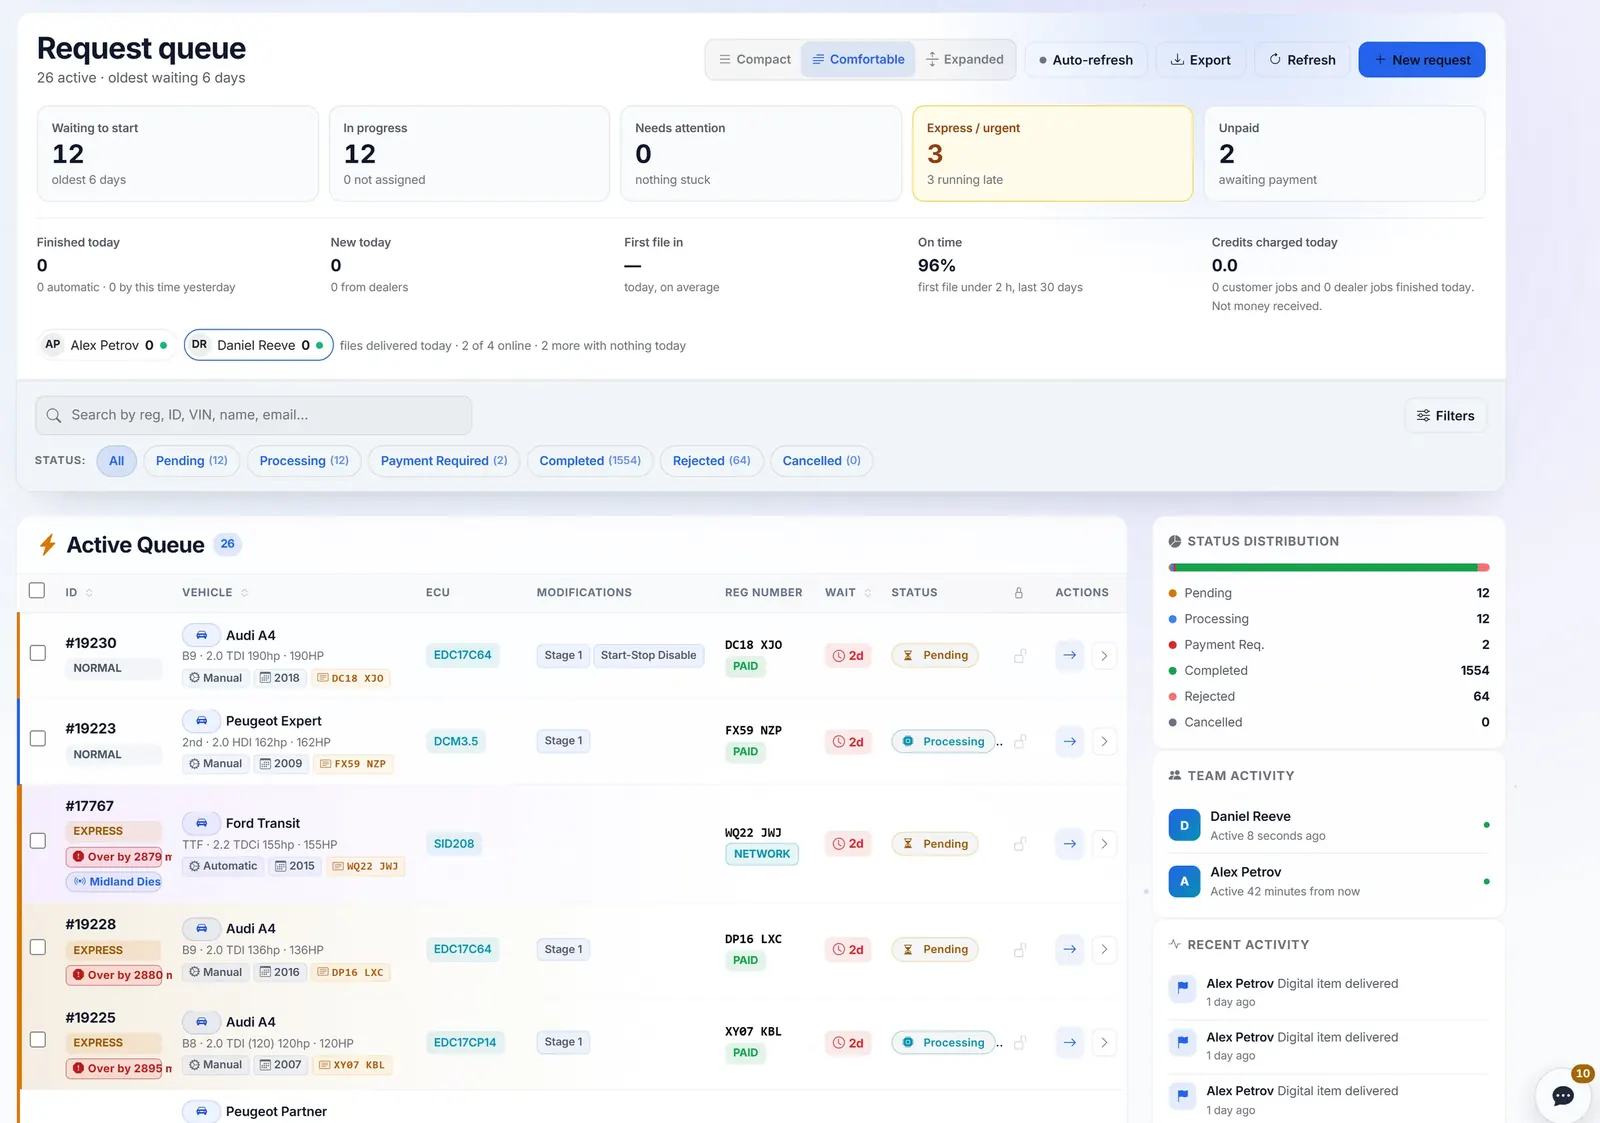Check the box for request #19225
Screen dimensions: 1600x1123
(38, 1040)
